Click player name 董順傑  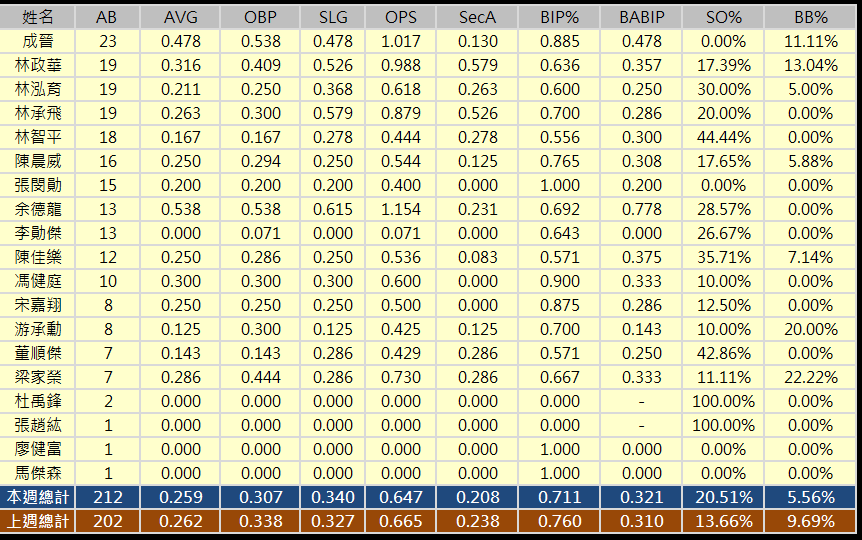pos(38,353)
